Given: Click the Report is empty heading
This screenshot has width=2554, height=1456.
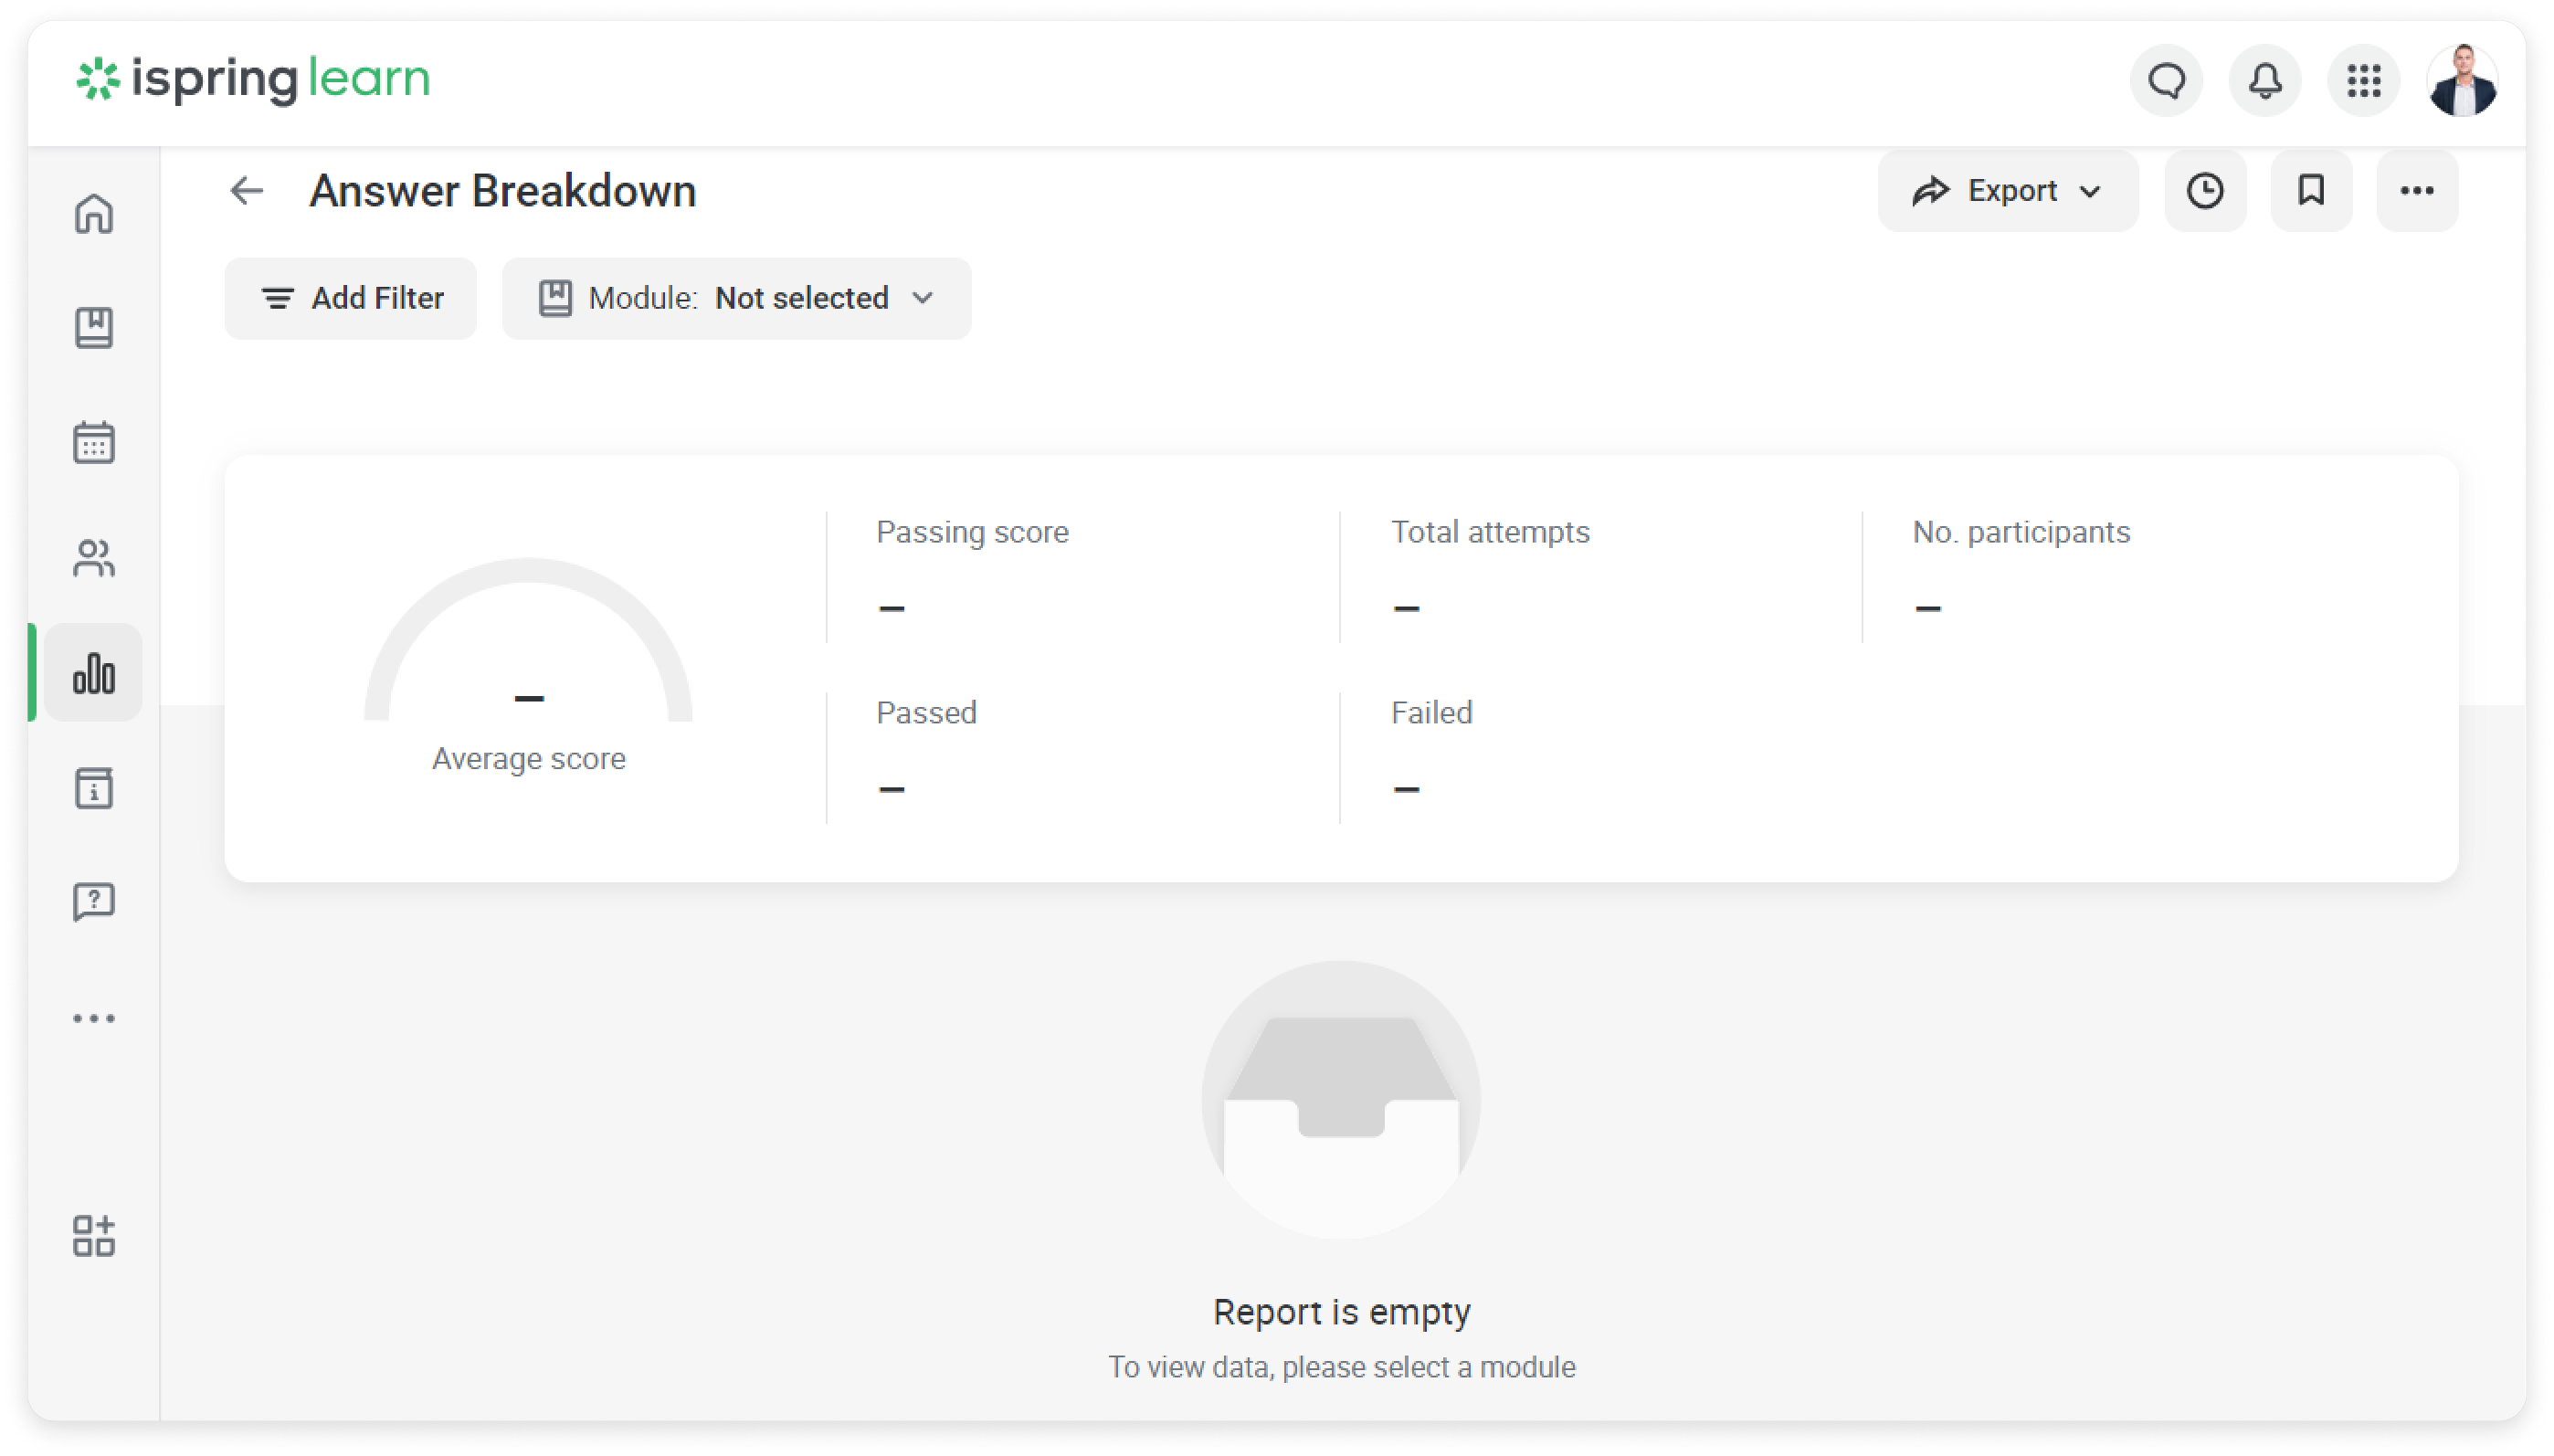Looking at the screenshot, I should [1341, 1312].
